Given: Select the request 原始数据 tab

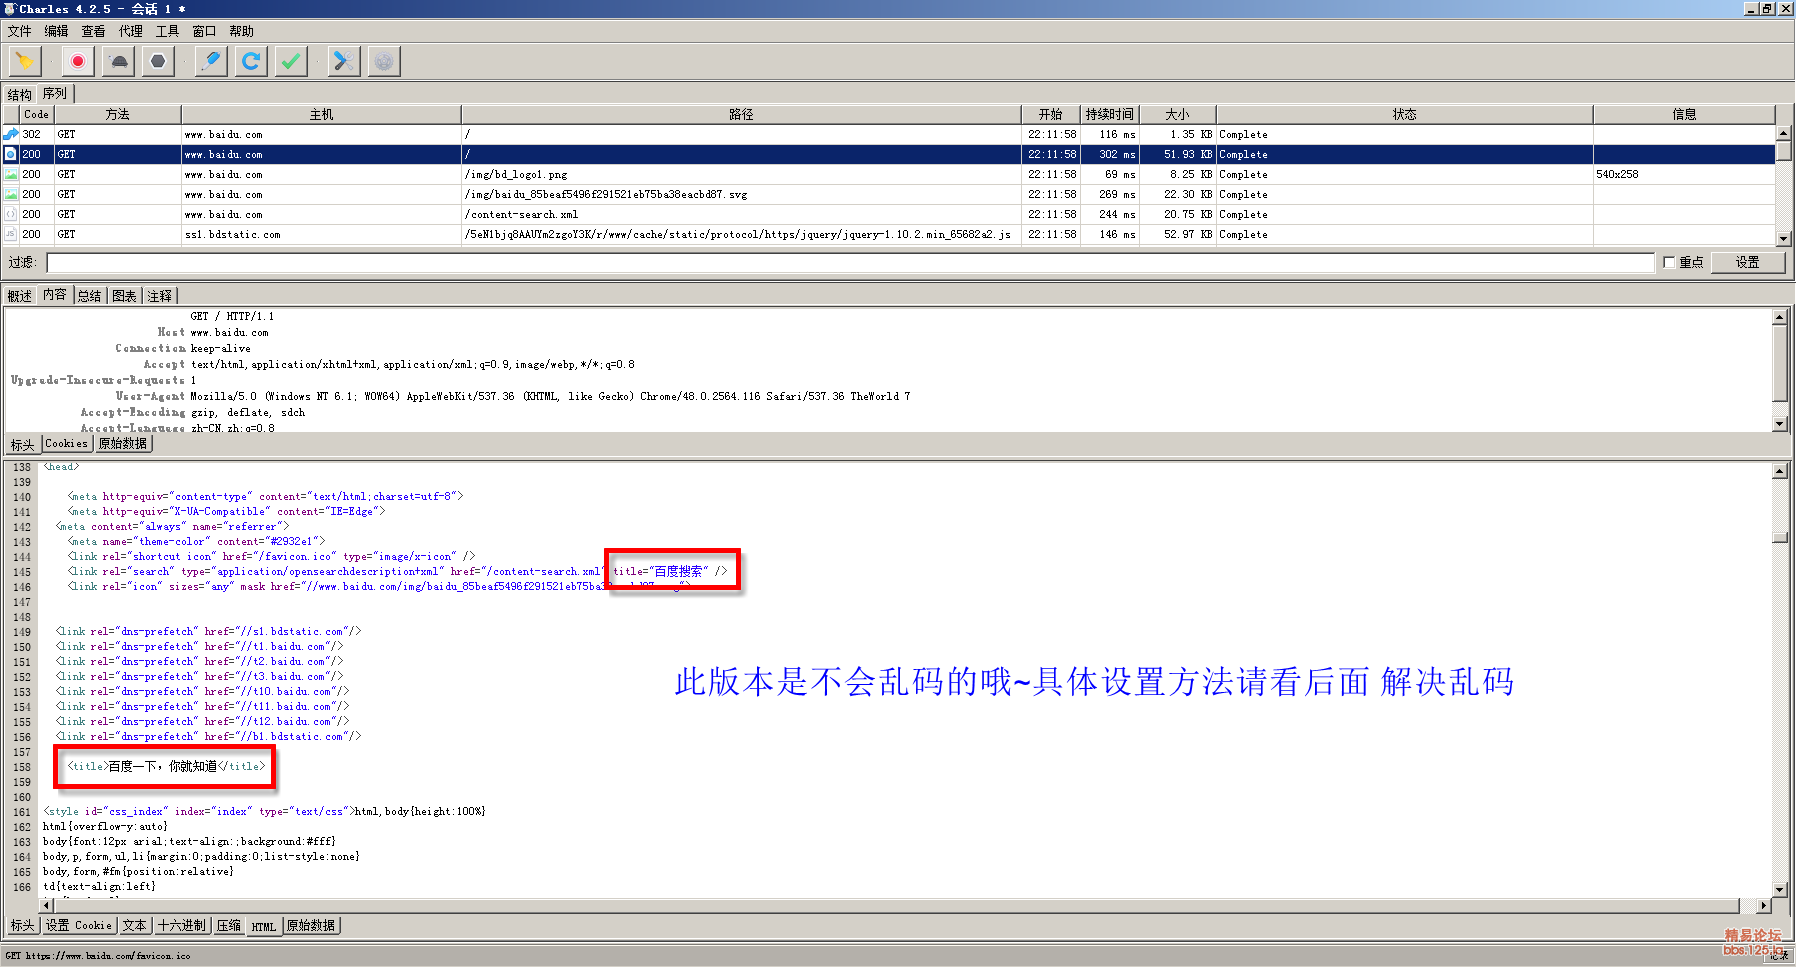Looking at the screenshot, I should click(x=122, y=444).
